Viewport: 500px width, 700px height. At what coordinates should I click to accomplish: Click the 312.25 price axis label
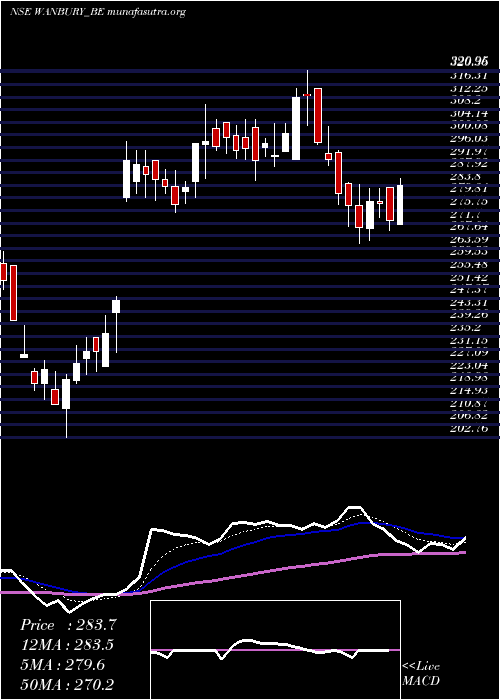pos(468,88)
